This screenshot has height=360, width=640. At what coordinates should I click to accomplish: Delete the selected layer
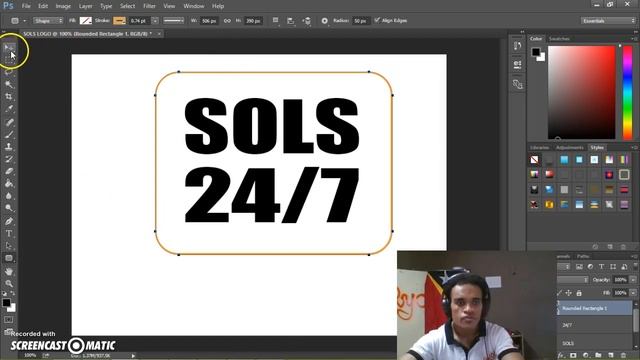pos(623,356)
